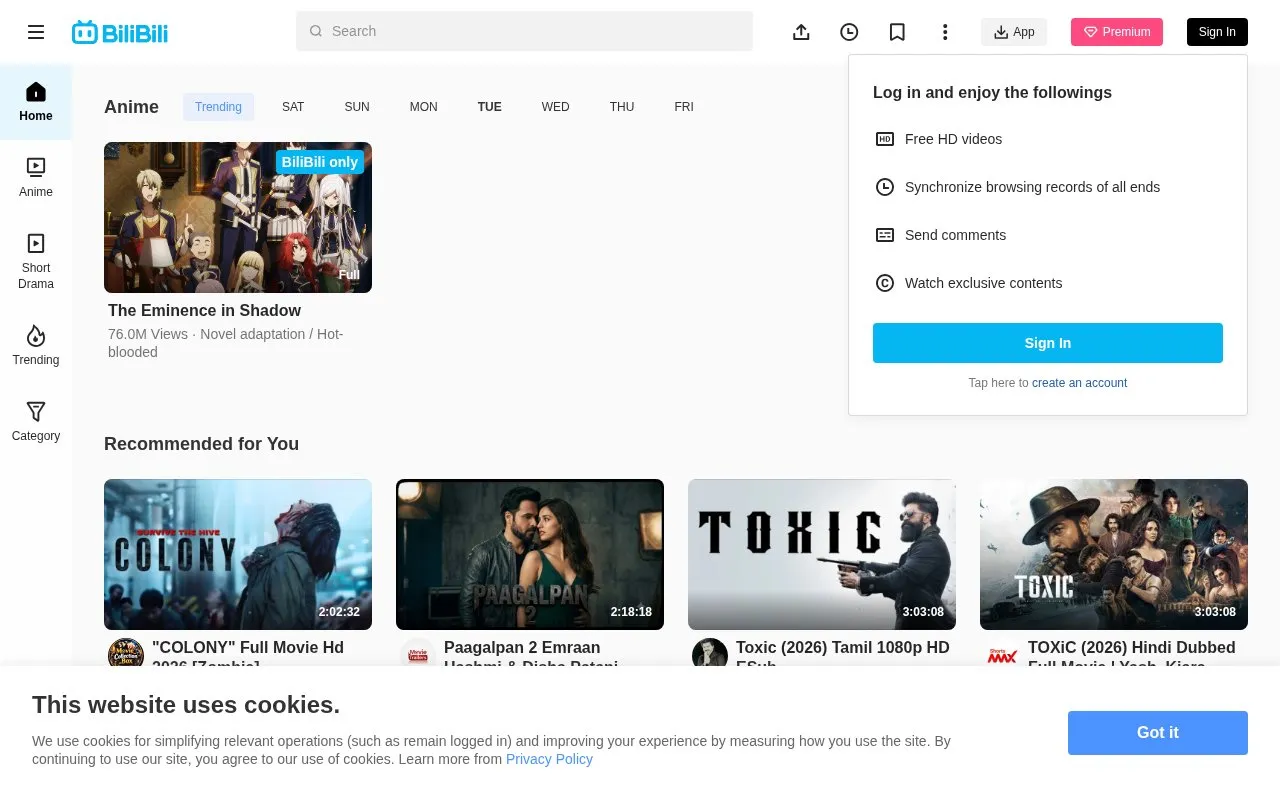This screenshot has width=1280, height=800.
Task: Click the HD icon beside Free HD videos
Action: point(885,139)
